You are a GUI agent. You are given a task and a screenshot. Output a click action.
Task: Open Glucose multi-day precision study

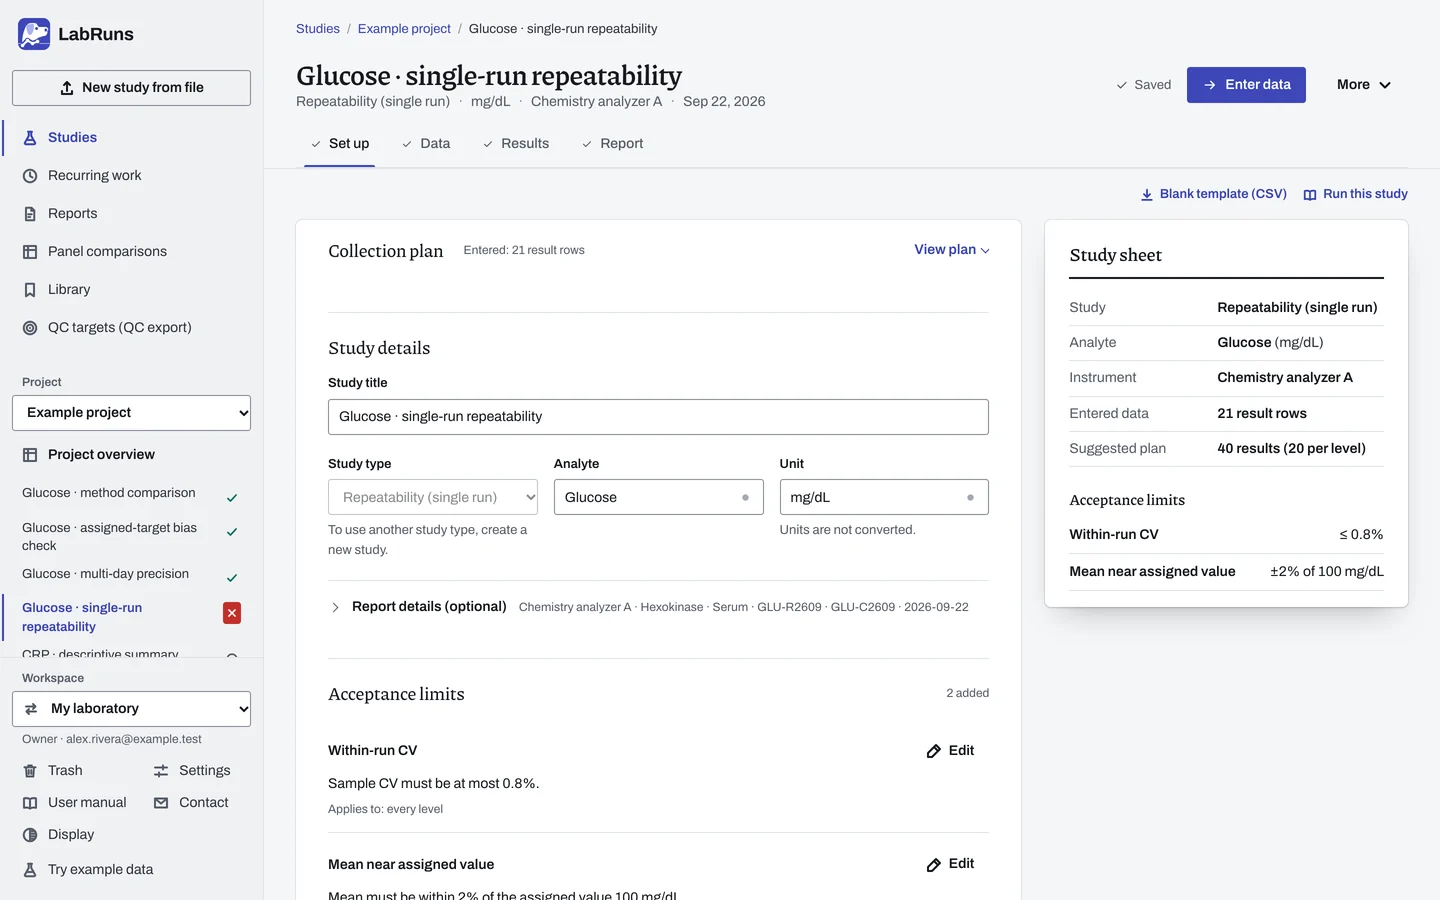pos(105,574)
